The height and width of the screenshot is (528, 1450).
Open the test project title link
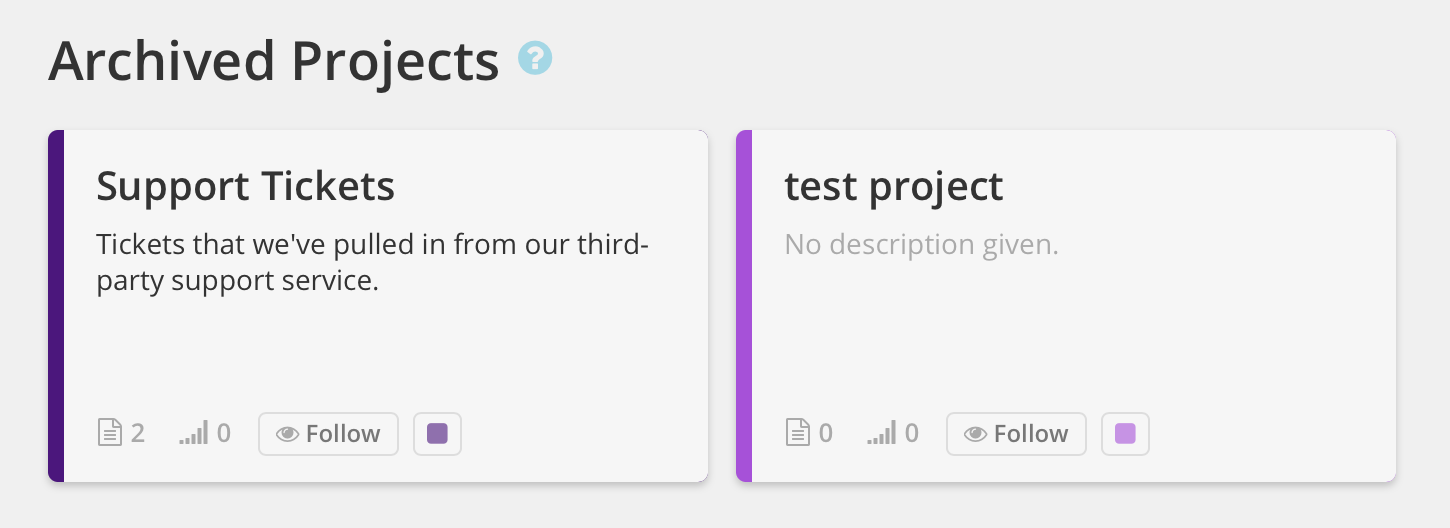[894, 186]
